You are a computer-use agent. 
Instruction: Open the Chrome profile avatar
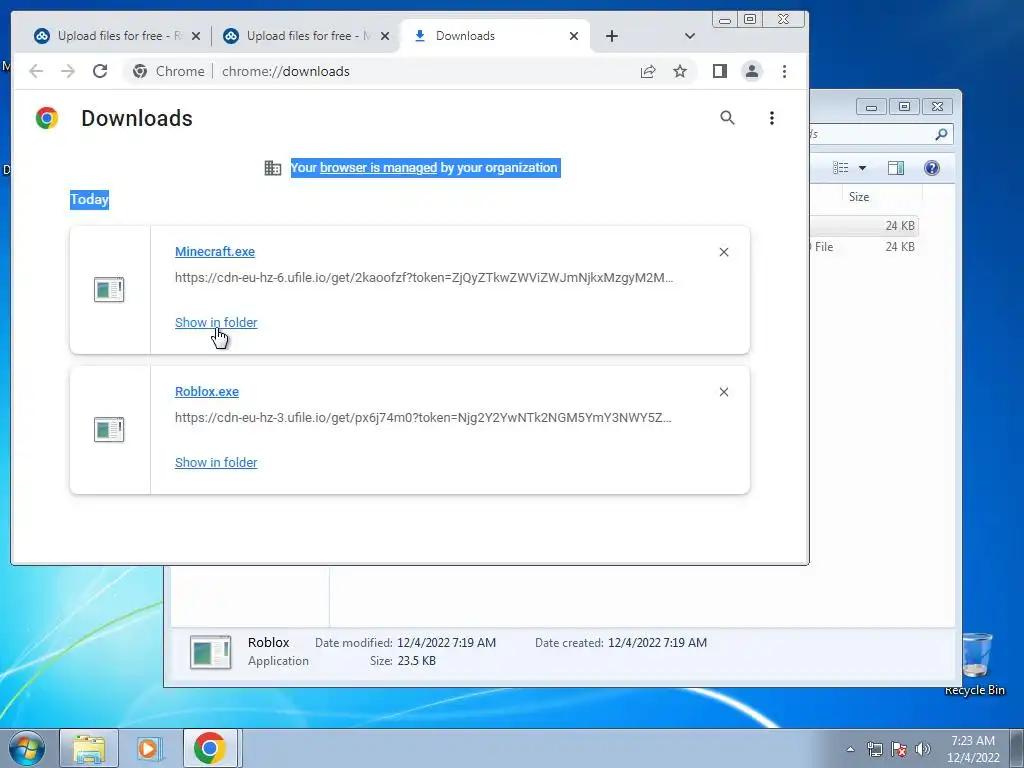[x=752, y=71]
